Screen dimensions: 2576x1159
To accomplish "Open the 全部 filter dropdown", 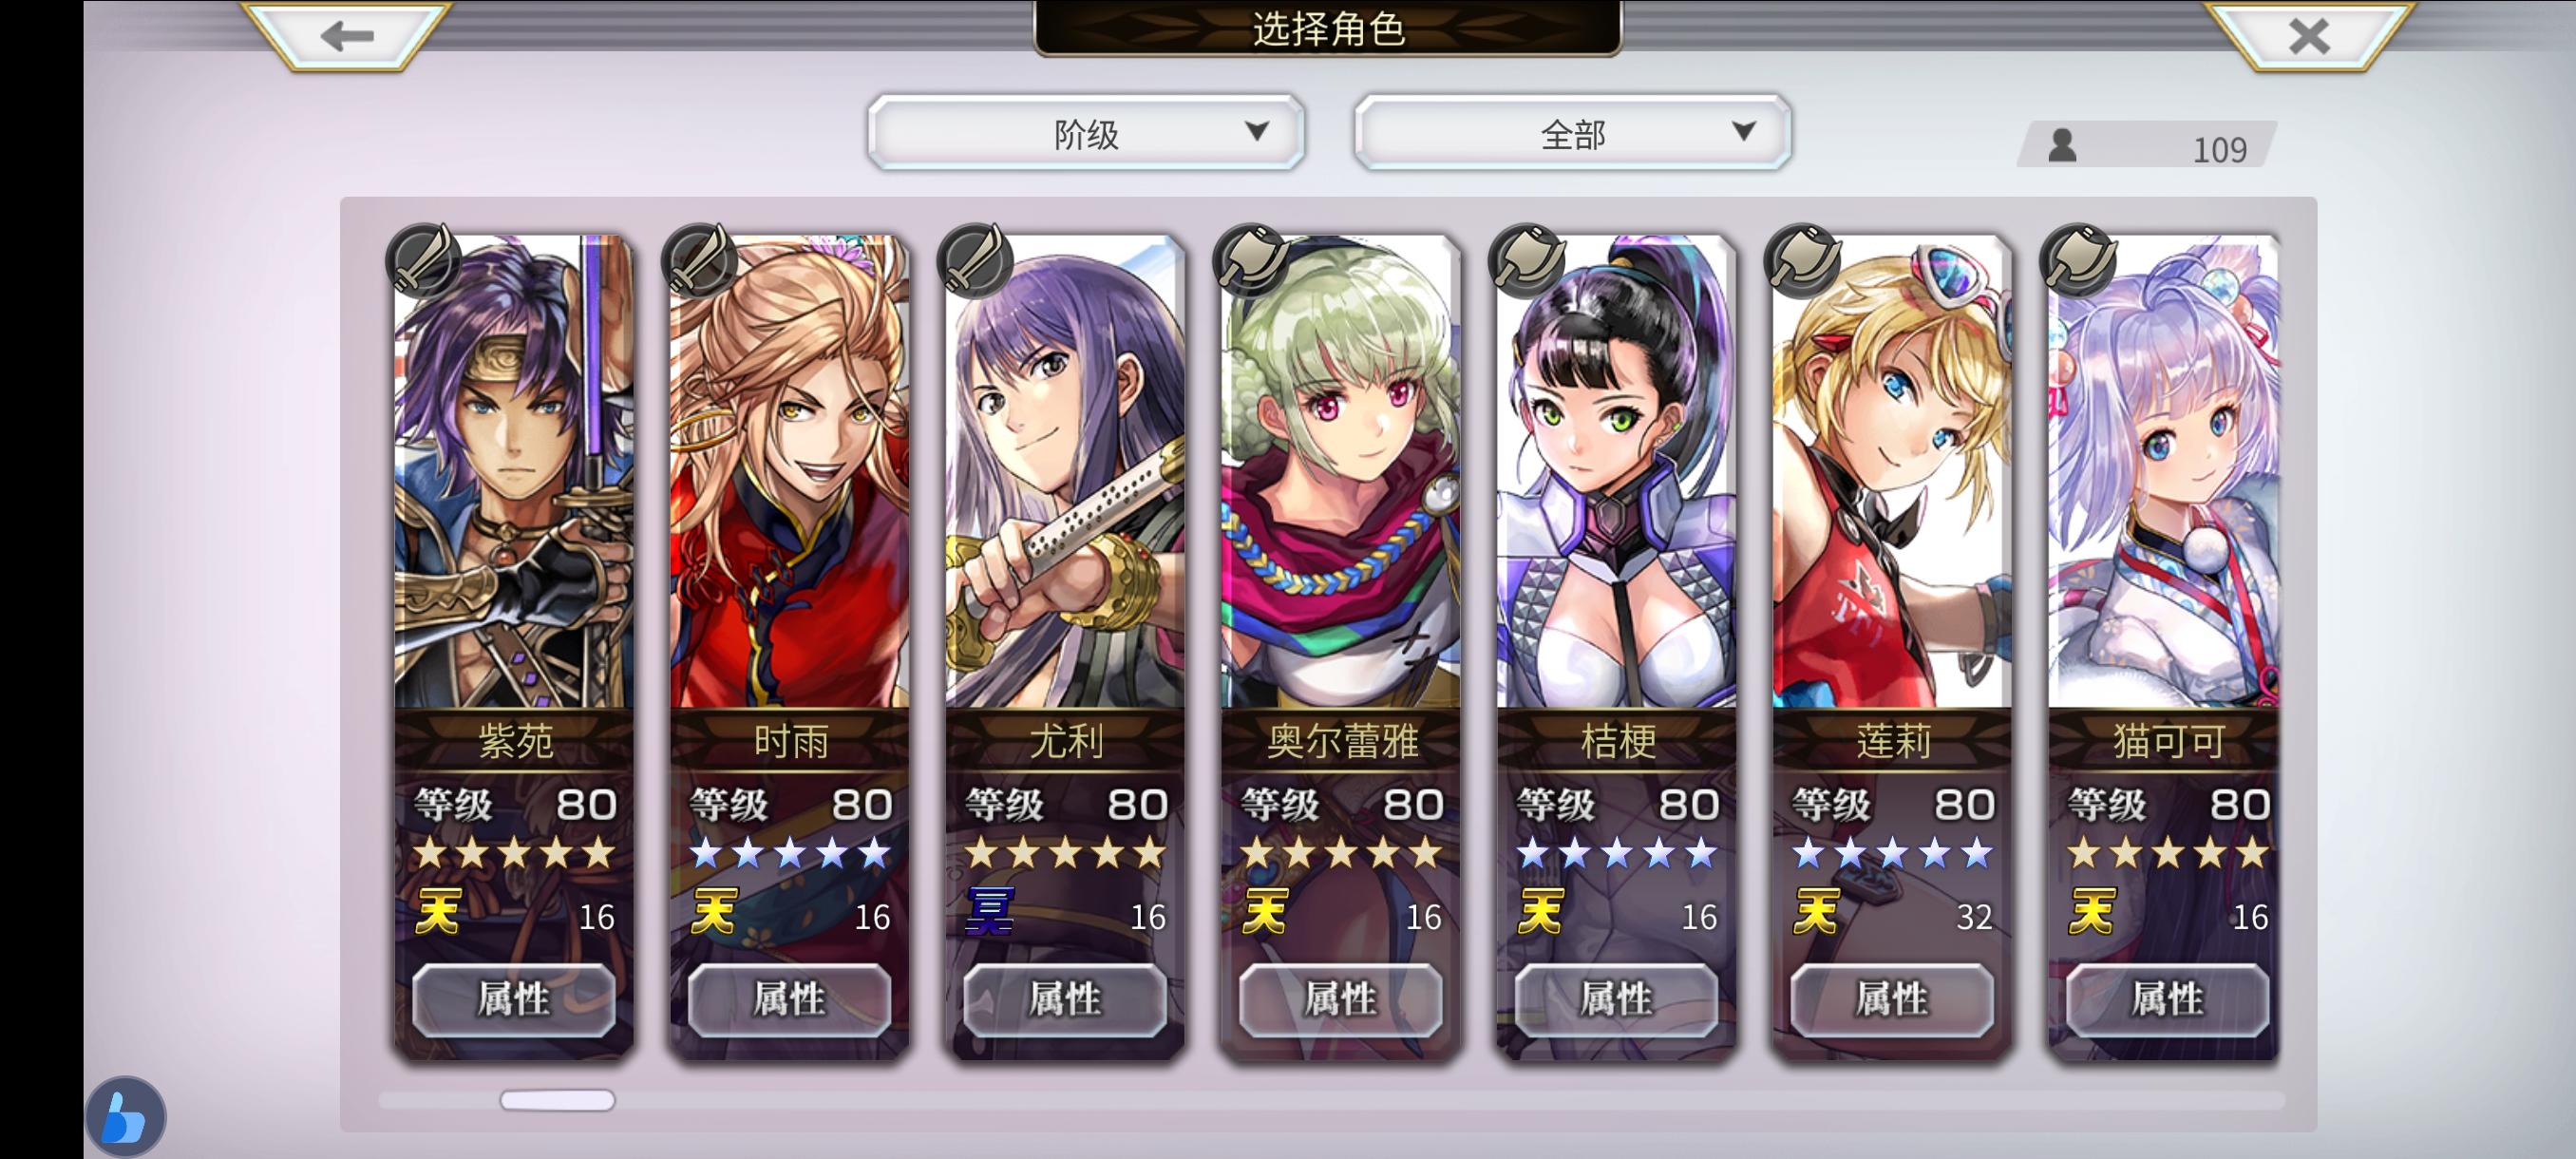I will point(1572,132).
